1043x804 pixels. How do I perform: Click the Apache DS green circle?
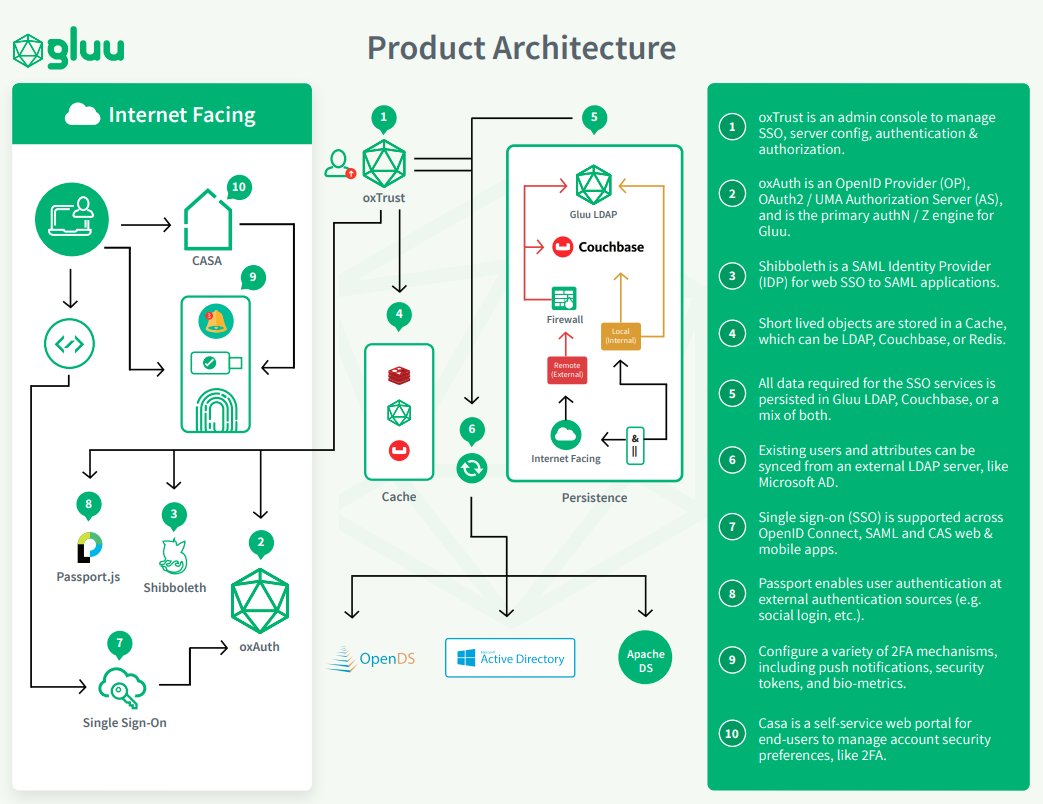[x=646, y=659]
